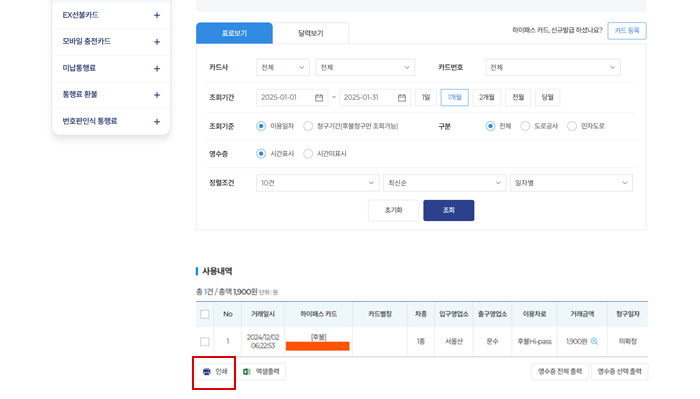
Task: Click the 엑셀출력 export button
Action: 261,372
